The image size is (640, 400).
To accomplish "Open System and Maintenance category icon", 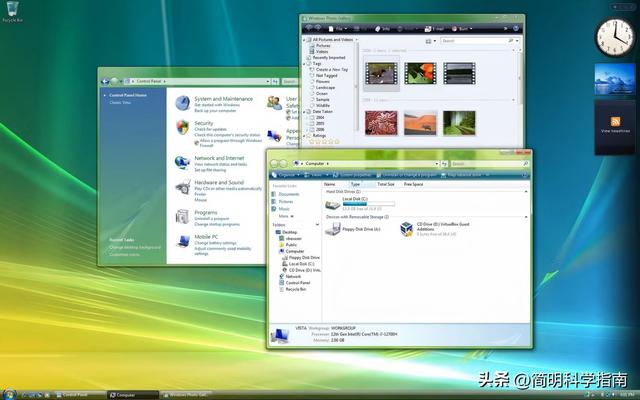I will point(183,101).
